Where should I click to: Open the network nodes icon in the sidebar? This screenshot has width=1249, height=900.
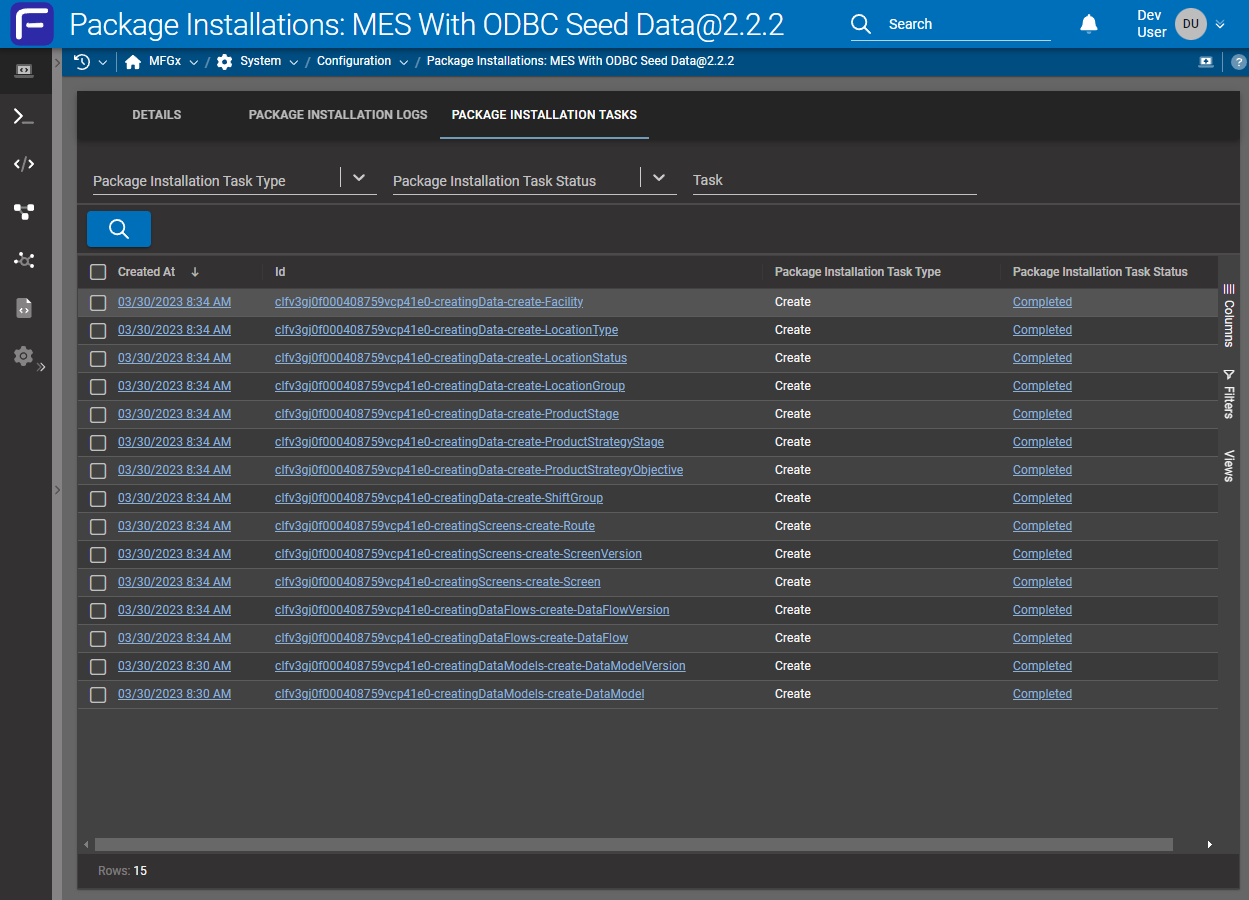click(x=24, y=260)
